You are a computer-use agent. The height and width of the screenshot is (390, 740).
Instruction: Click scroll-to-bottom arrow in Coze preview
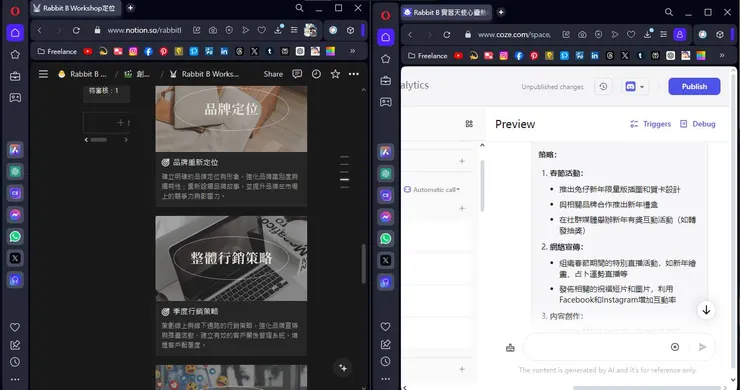coord(706,310)
